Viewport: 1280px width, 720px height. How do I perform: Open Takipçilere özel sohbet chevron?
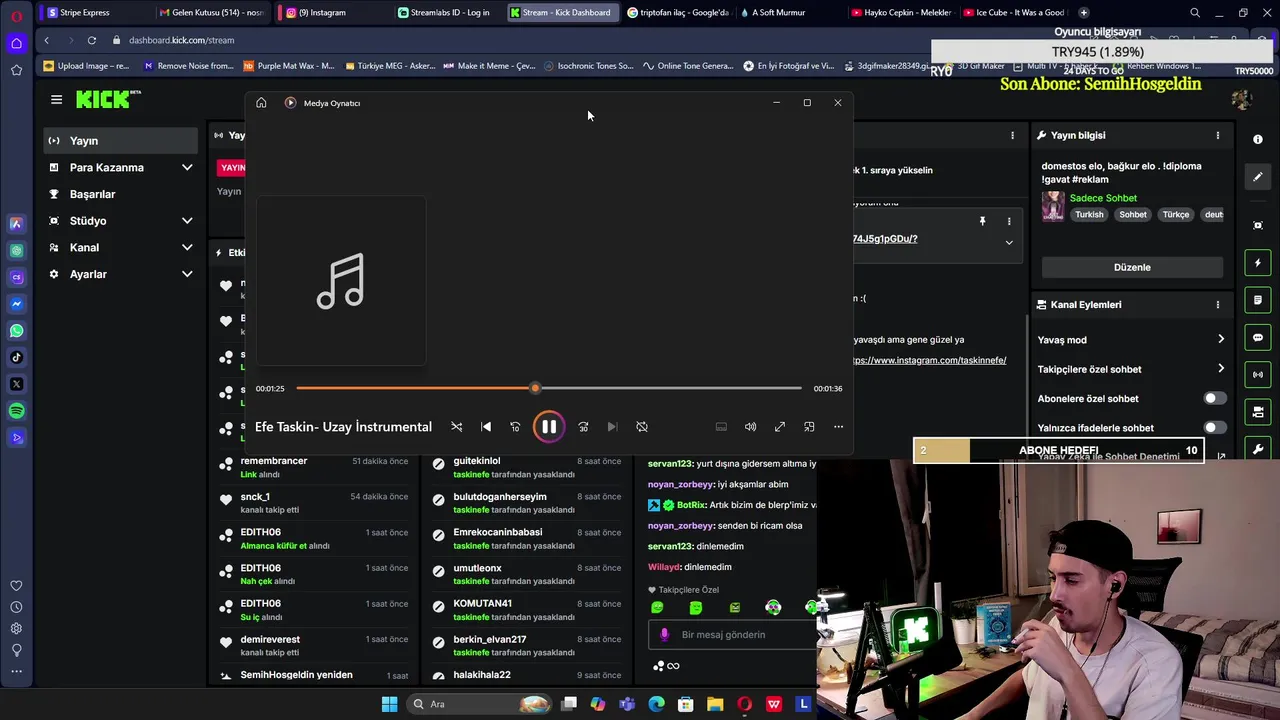(1221, 369)
